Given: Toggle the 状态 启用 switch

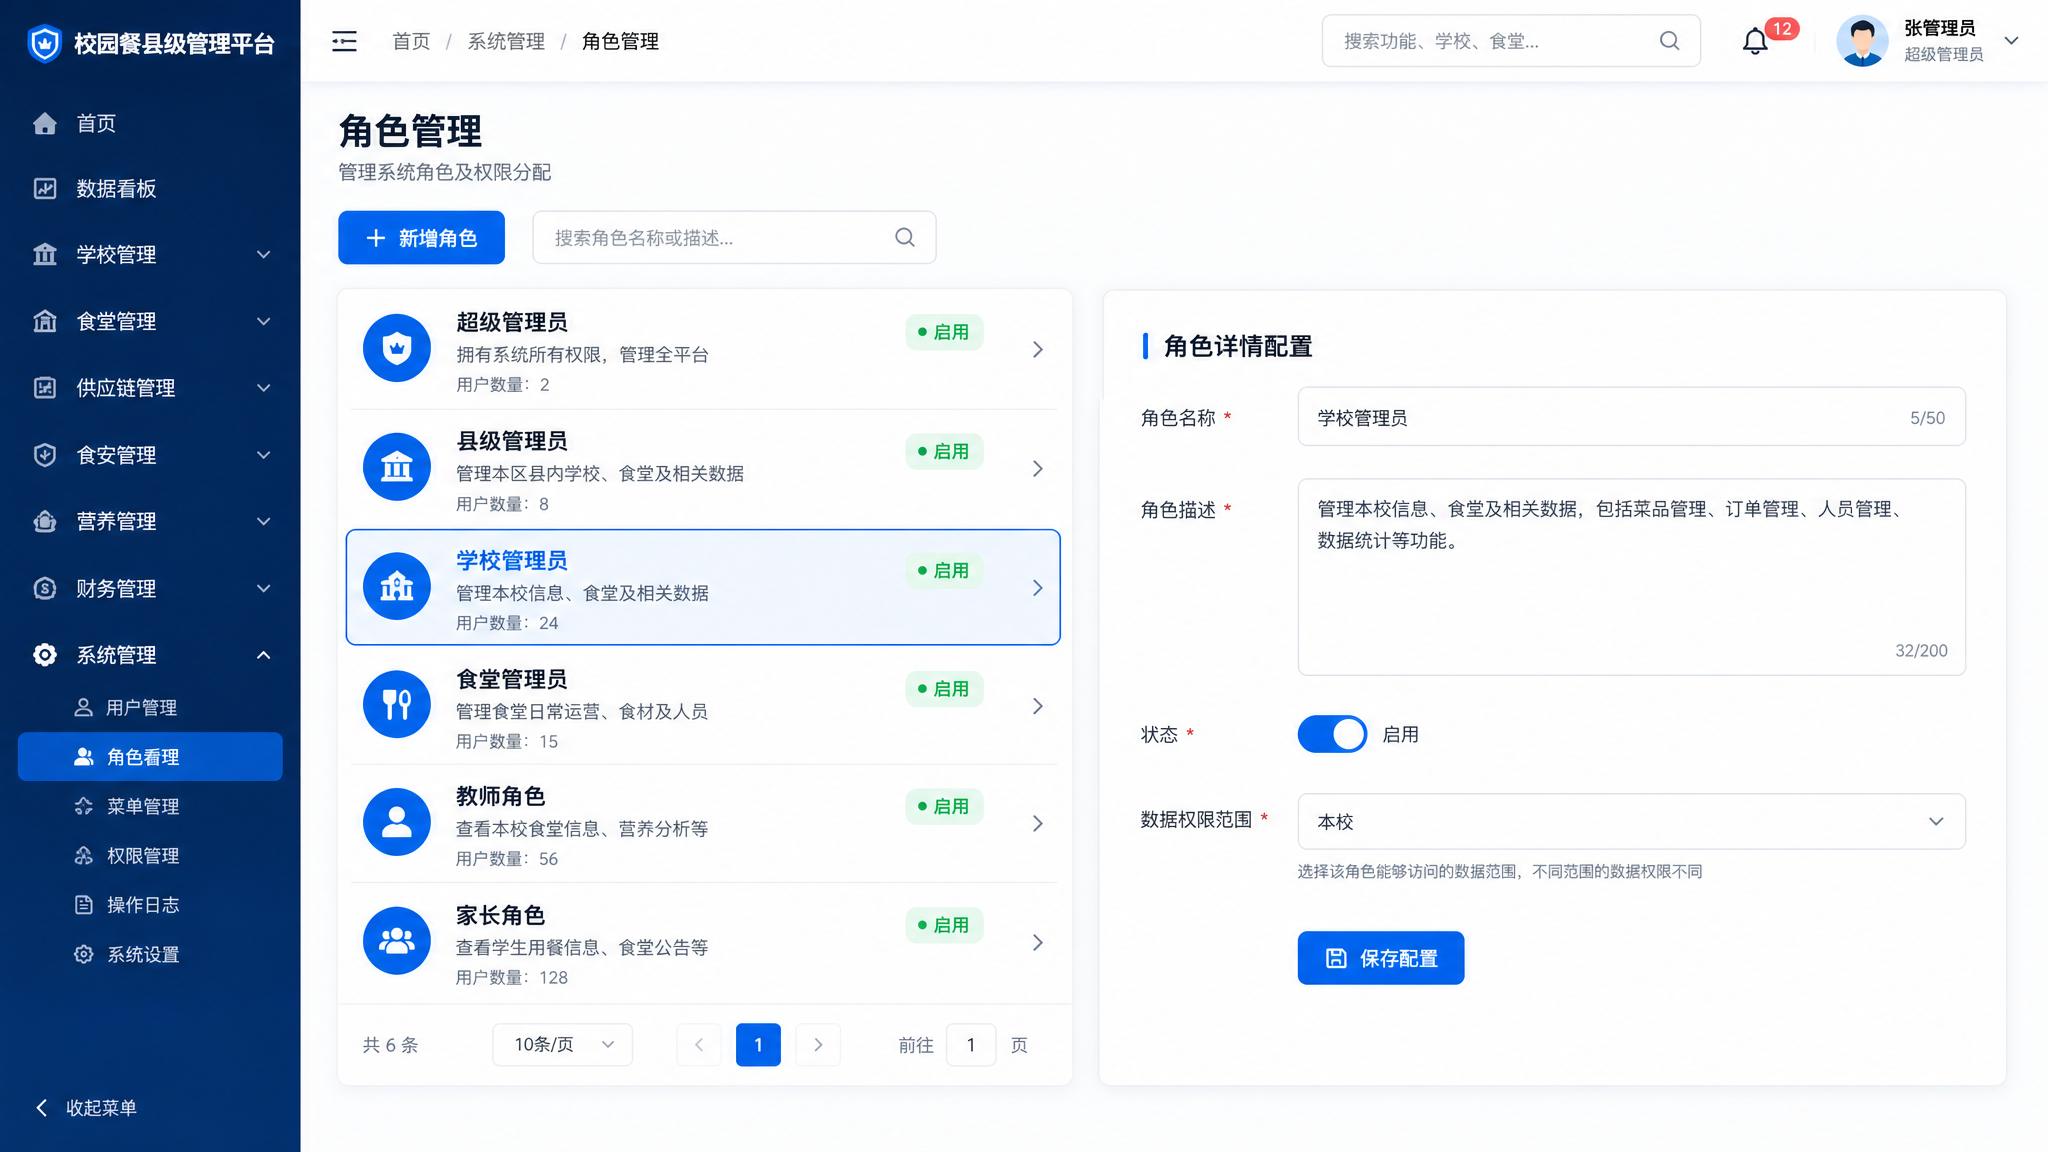Looking at the screenshot, I should pos(1332,734).
